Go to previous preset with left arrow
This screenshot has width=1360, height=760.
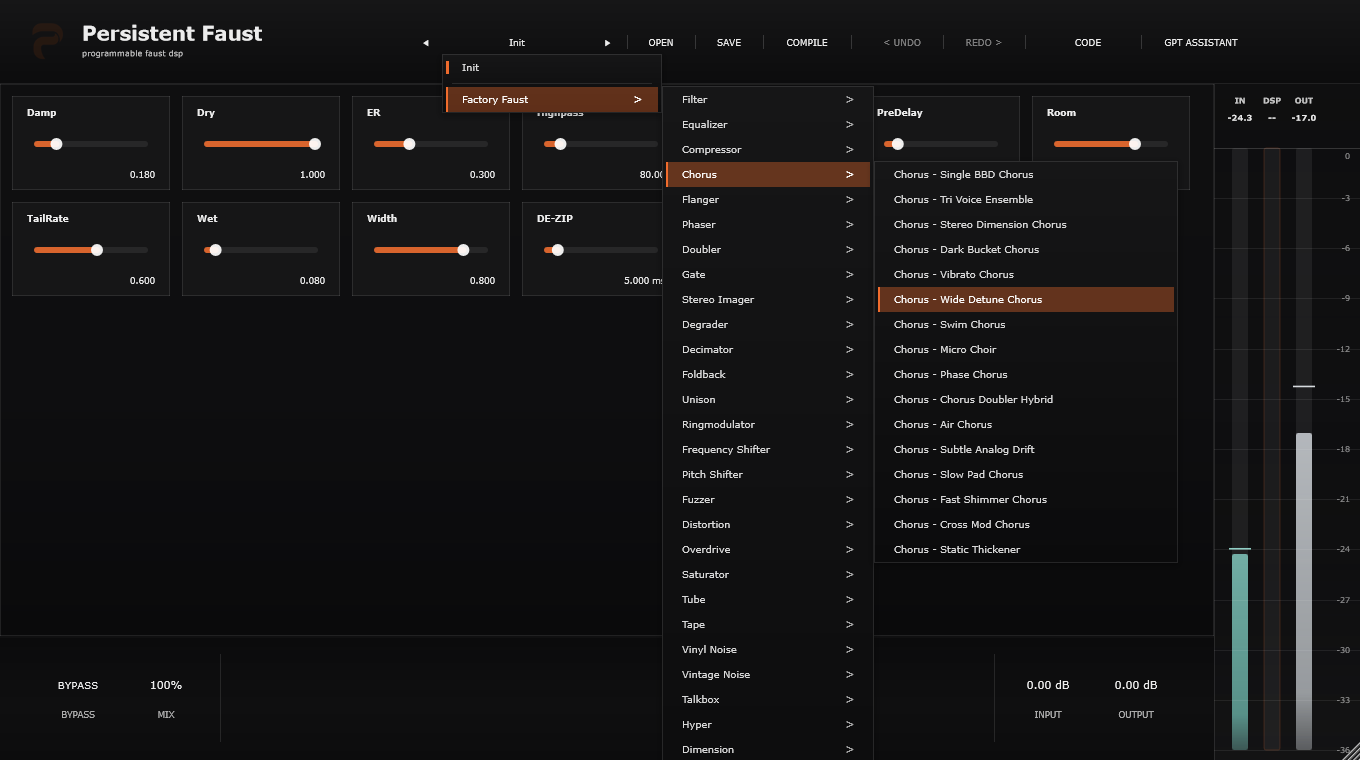[x=426, y=43]
